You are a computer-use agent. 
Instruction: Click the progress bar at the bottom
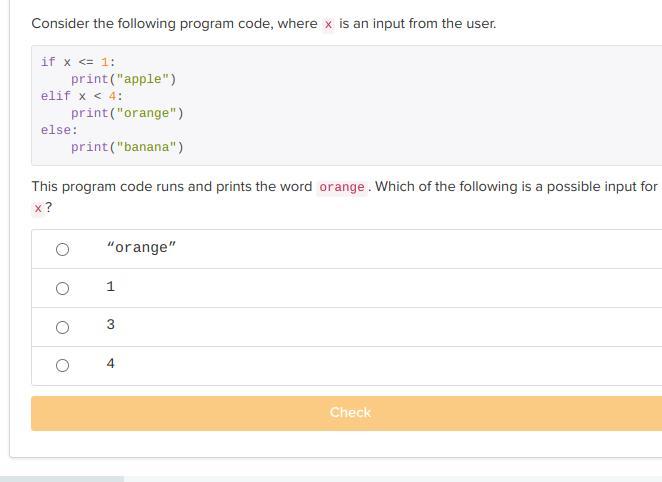pos(62,479)
